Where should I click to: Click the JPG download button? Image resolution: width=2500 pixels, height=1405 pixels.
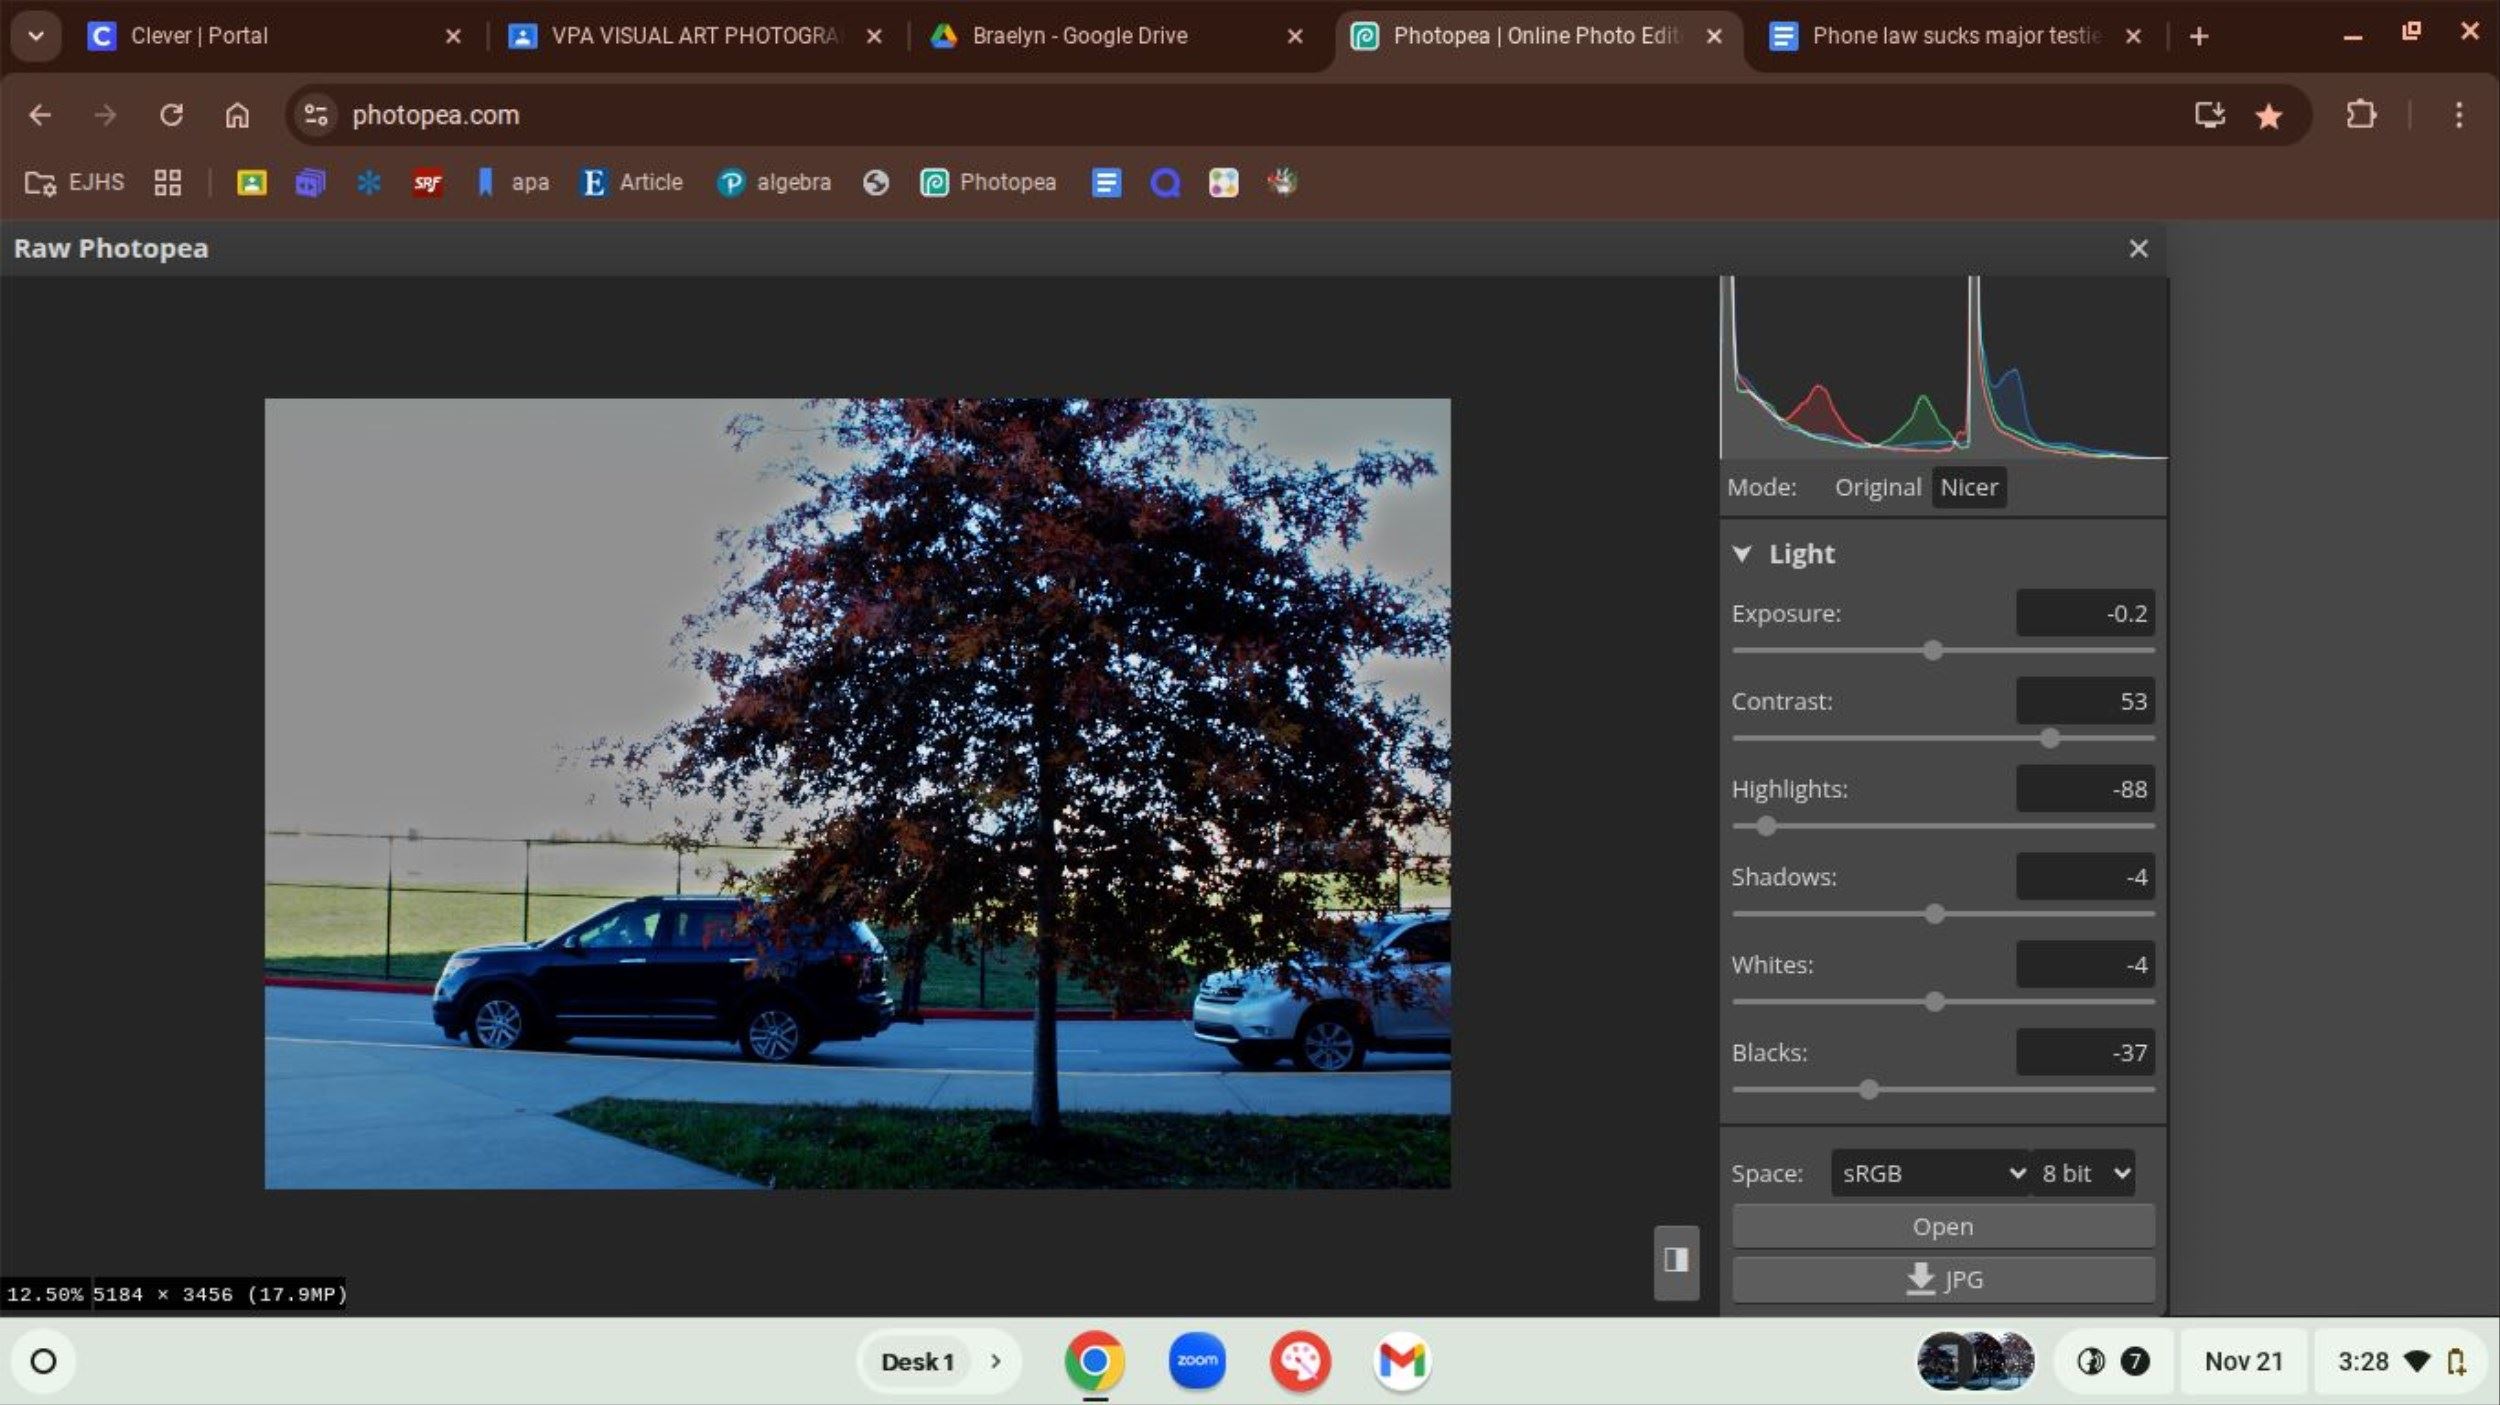click(1942, 1279)
